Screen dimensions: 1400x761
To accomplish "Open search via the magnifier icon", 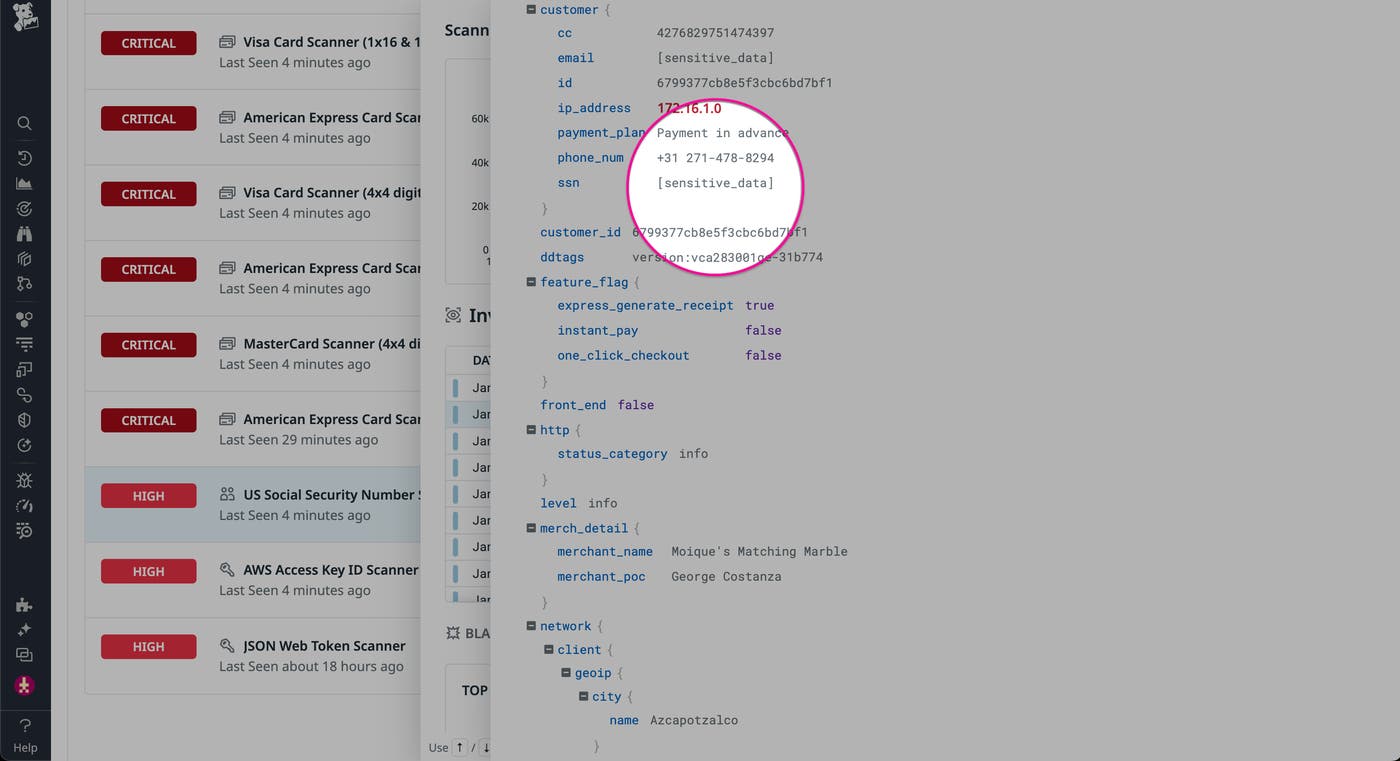I will click(x=25, y=123).
